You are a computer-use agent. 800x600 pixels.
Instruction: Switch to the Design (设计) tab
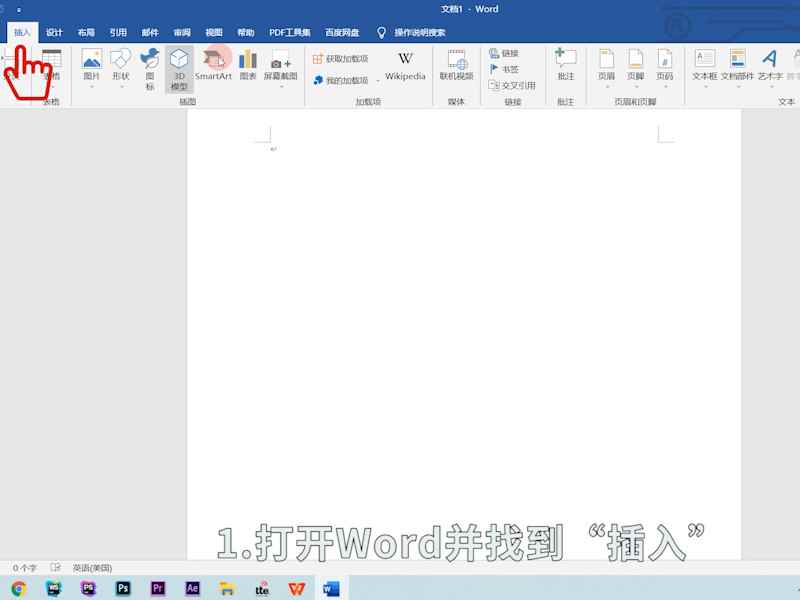54,32
